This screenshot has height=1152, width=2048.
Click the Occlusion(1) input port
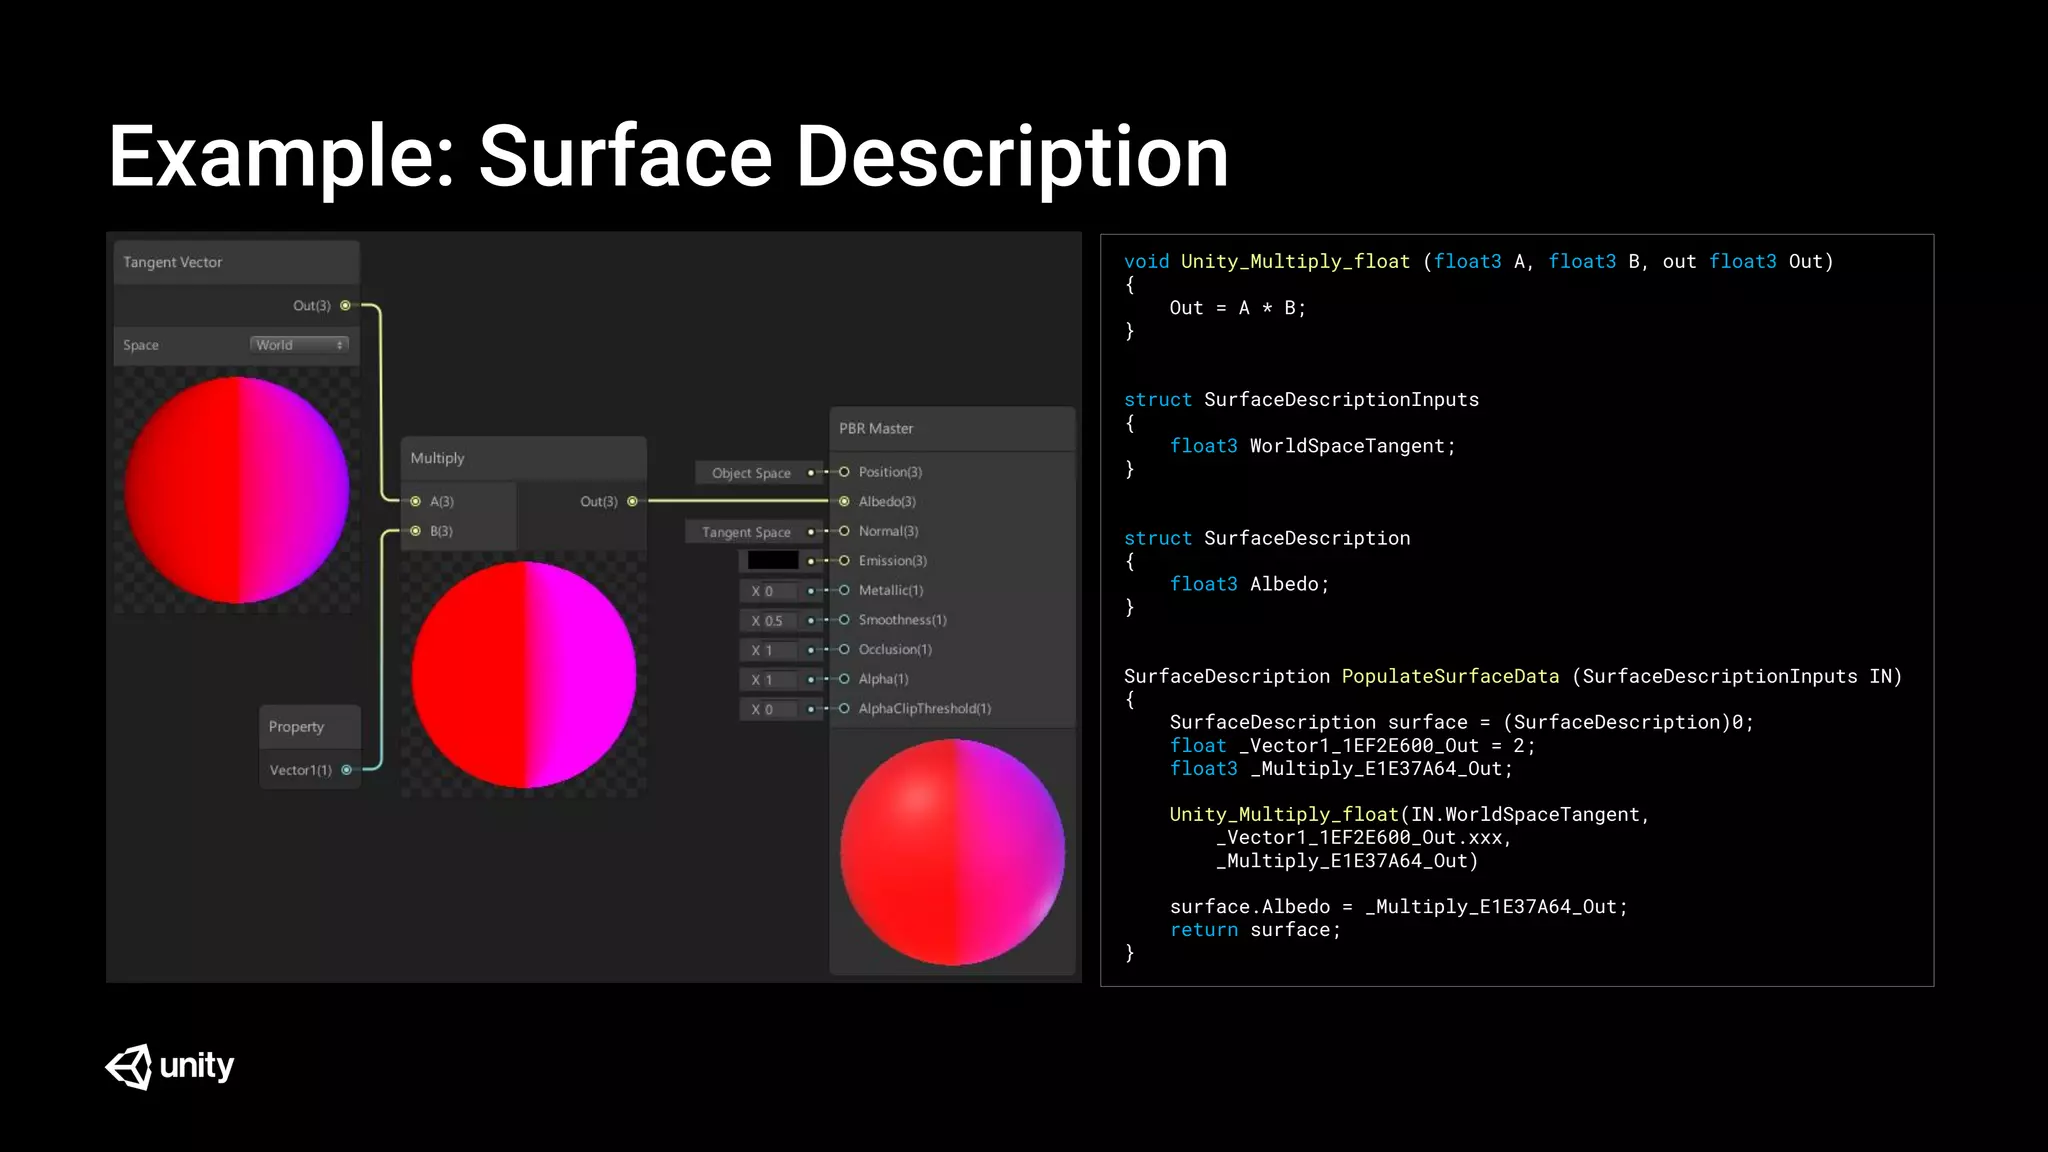pyautogui.click(x=844, y=649)
